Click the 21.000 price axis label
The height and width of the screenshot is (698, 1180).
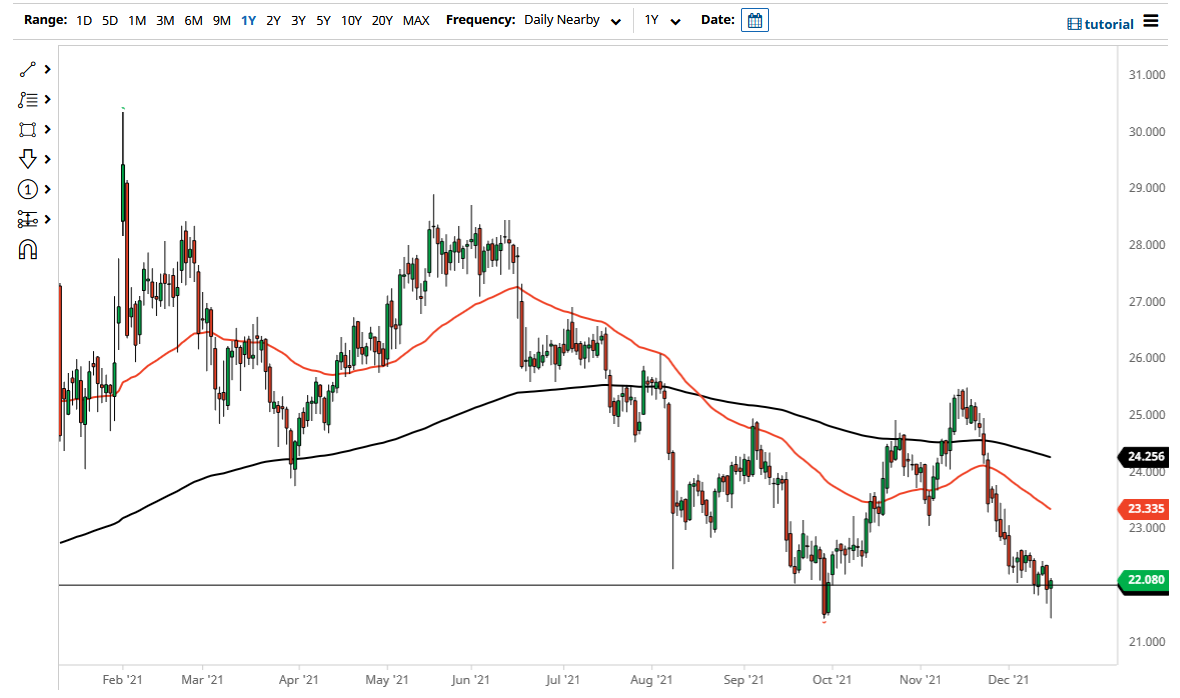(x=1146, y=642)
